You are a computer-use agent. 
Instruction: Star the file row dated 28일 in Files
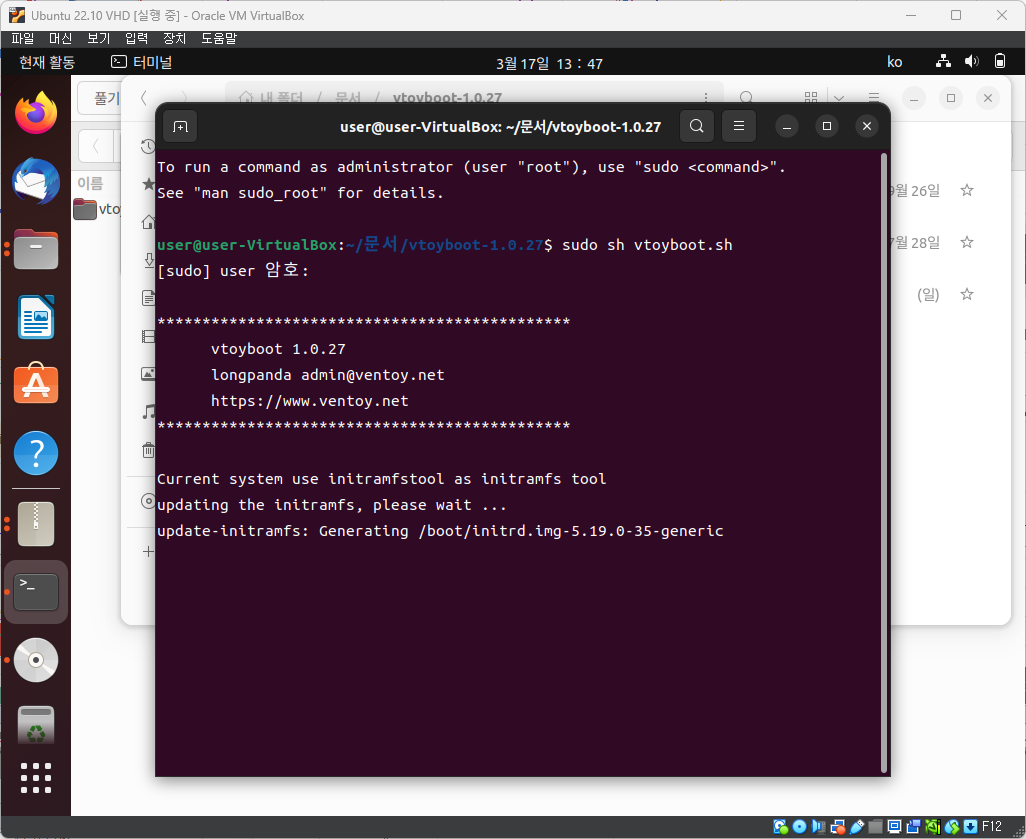pyautogui.click(x=966, y=243)
